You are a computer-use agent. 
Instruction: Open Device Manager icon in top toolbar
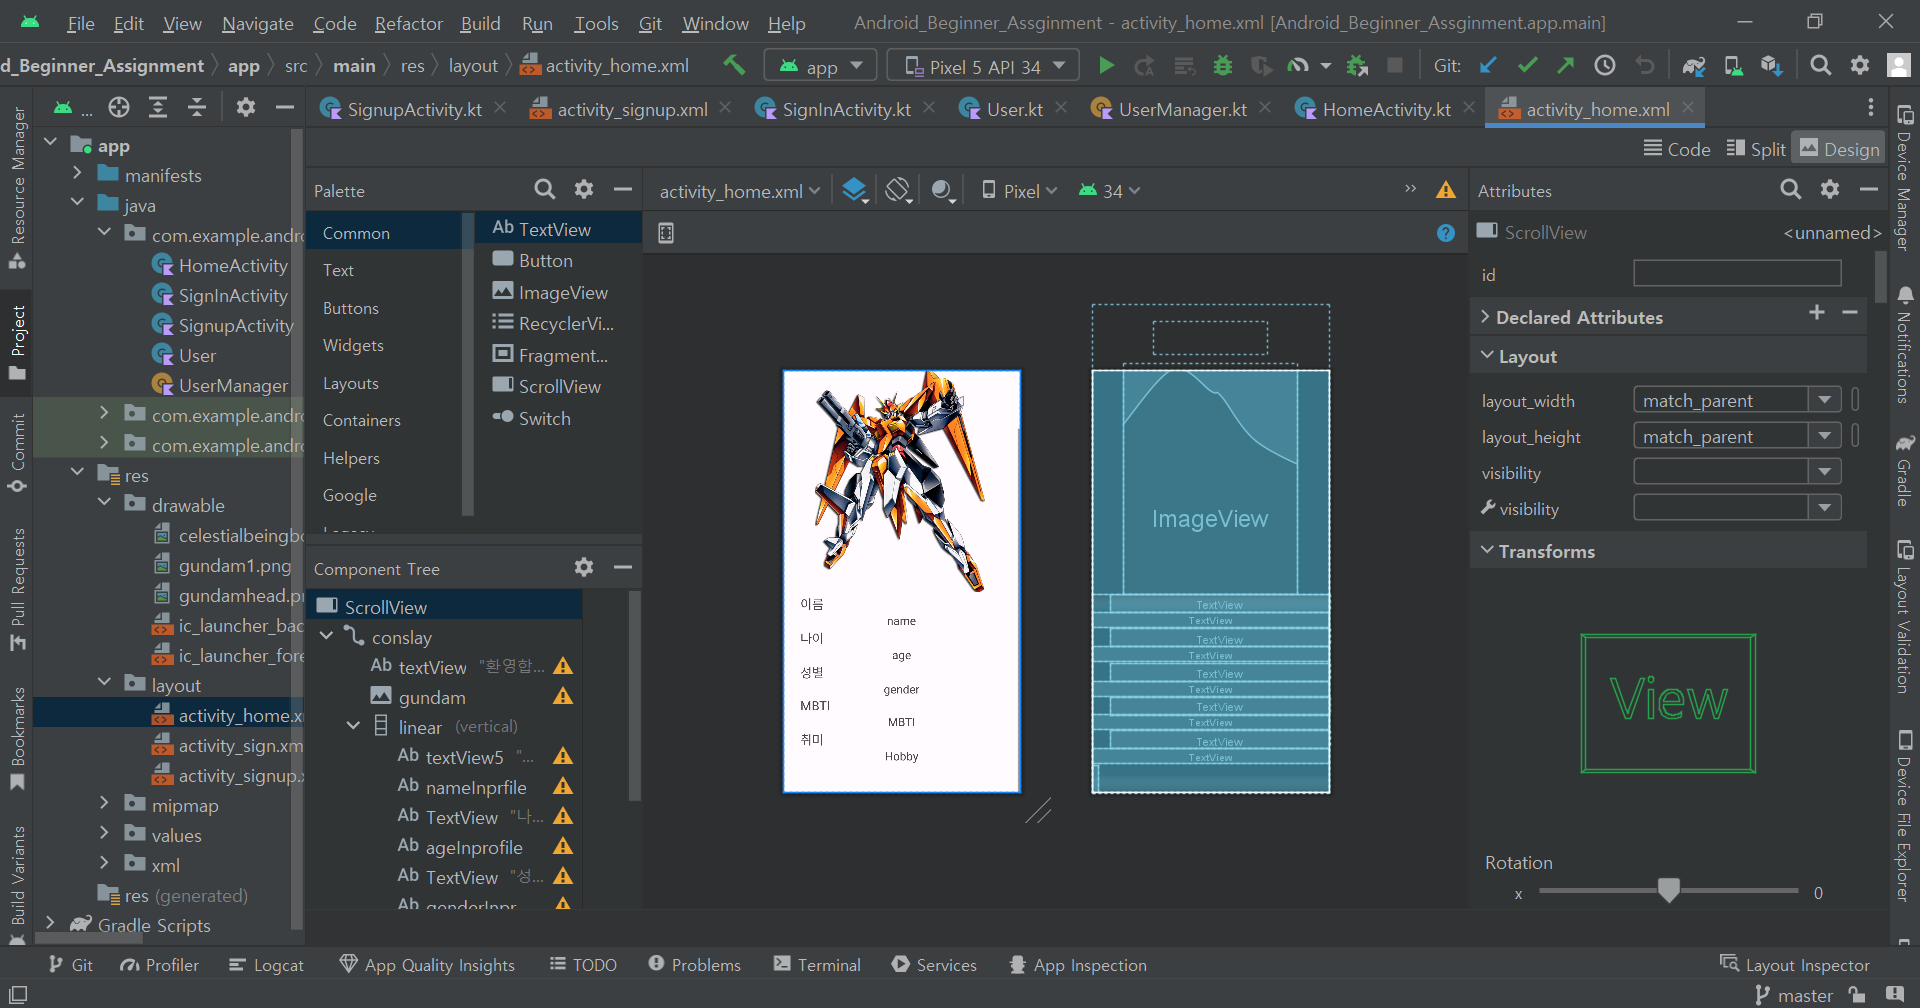[1733, 66]
